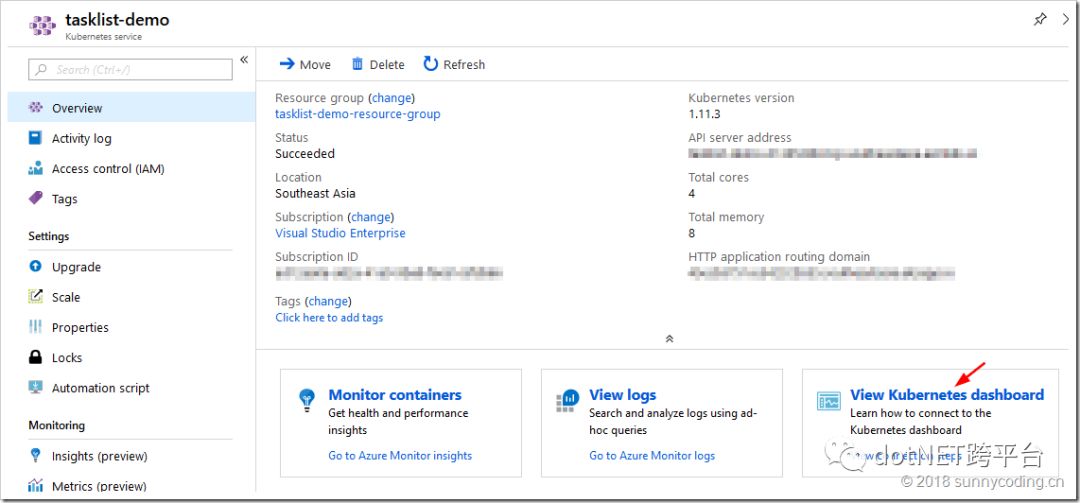The width and height of the screenshot is (1080, 503).
Task: Click the Activity log icon in sidebar
Action: tap(36, 139)
